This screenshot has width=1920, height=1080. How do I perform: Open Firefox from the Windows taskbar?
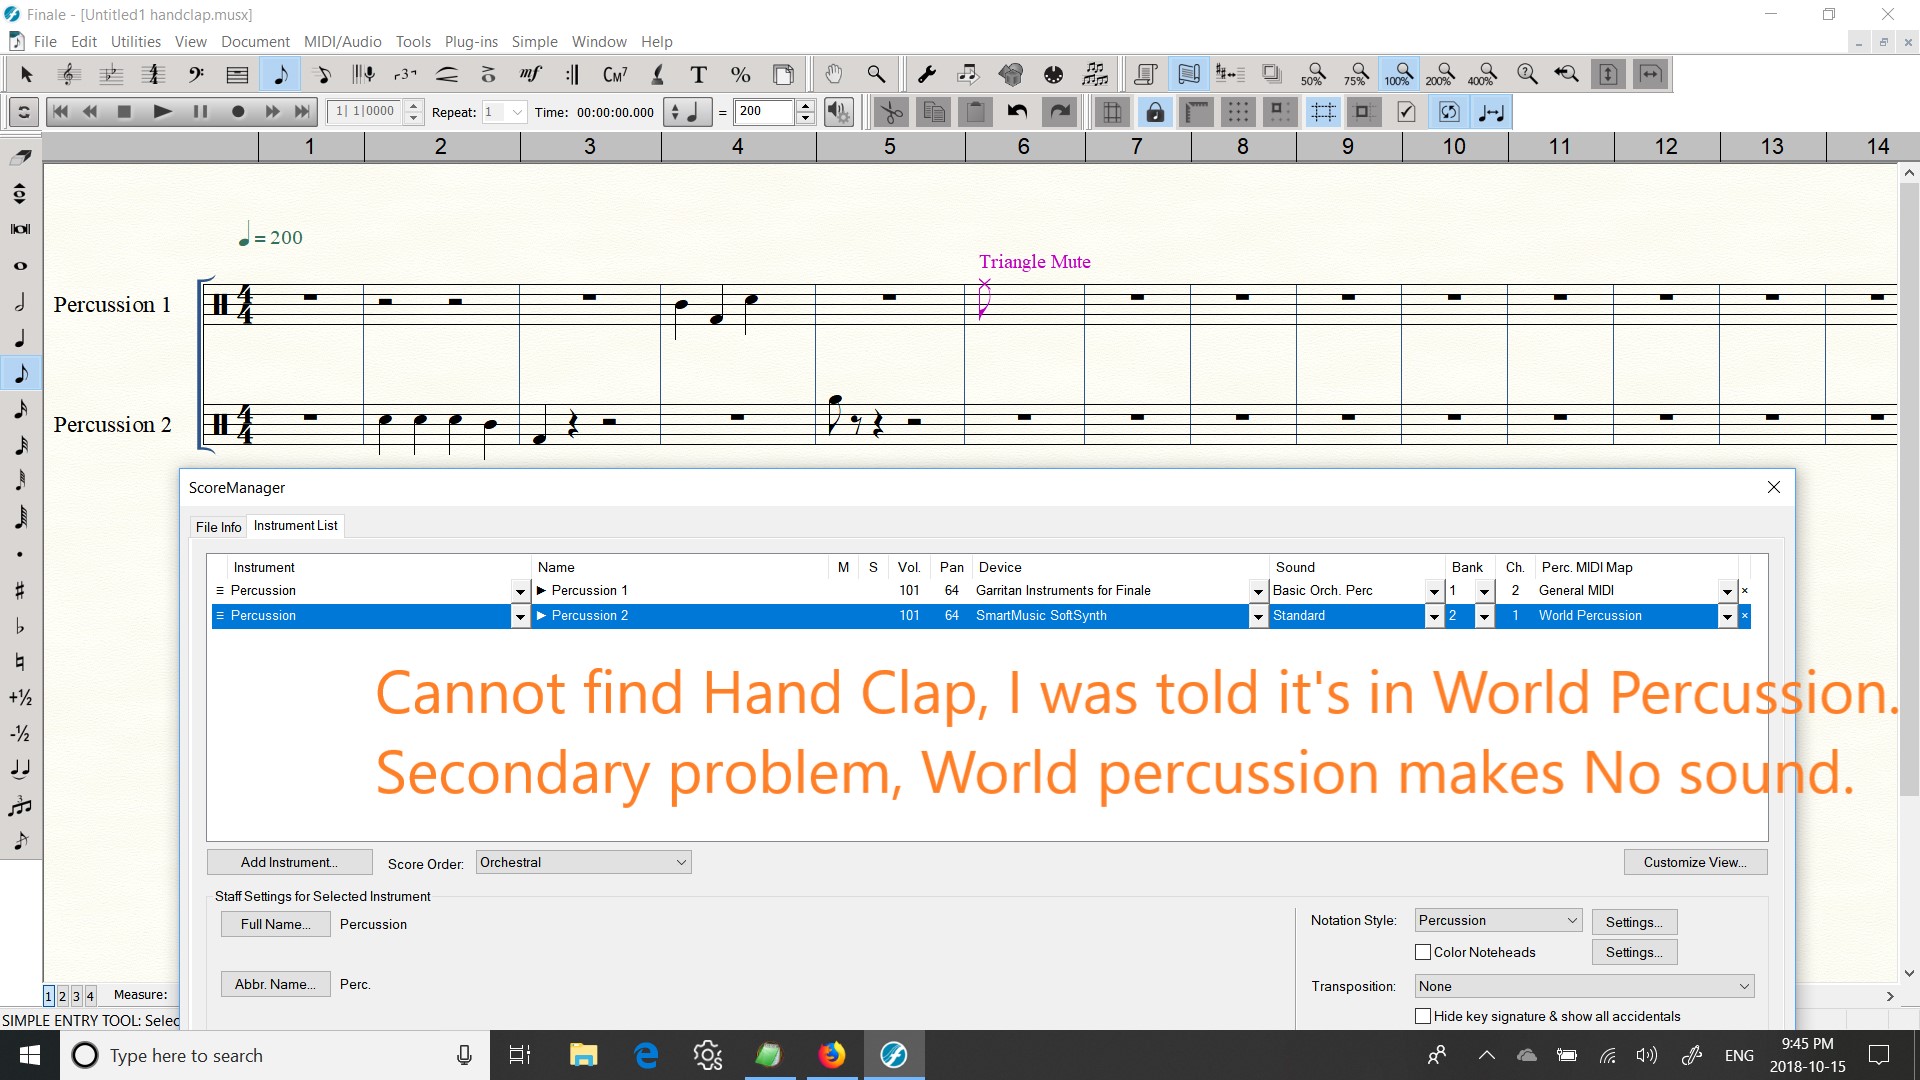point(831,1055)
